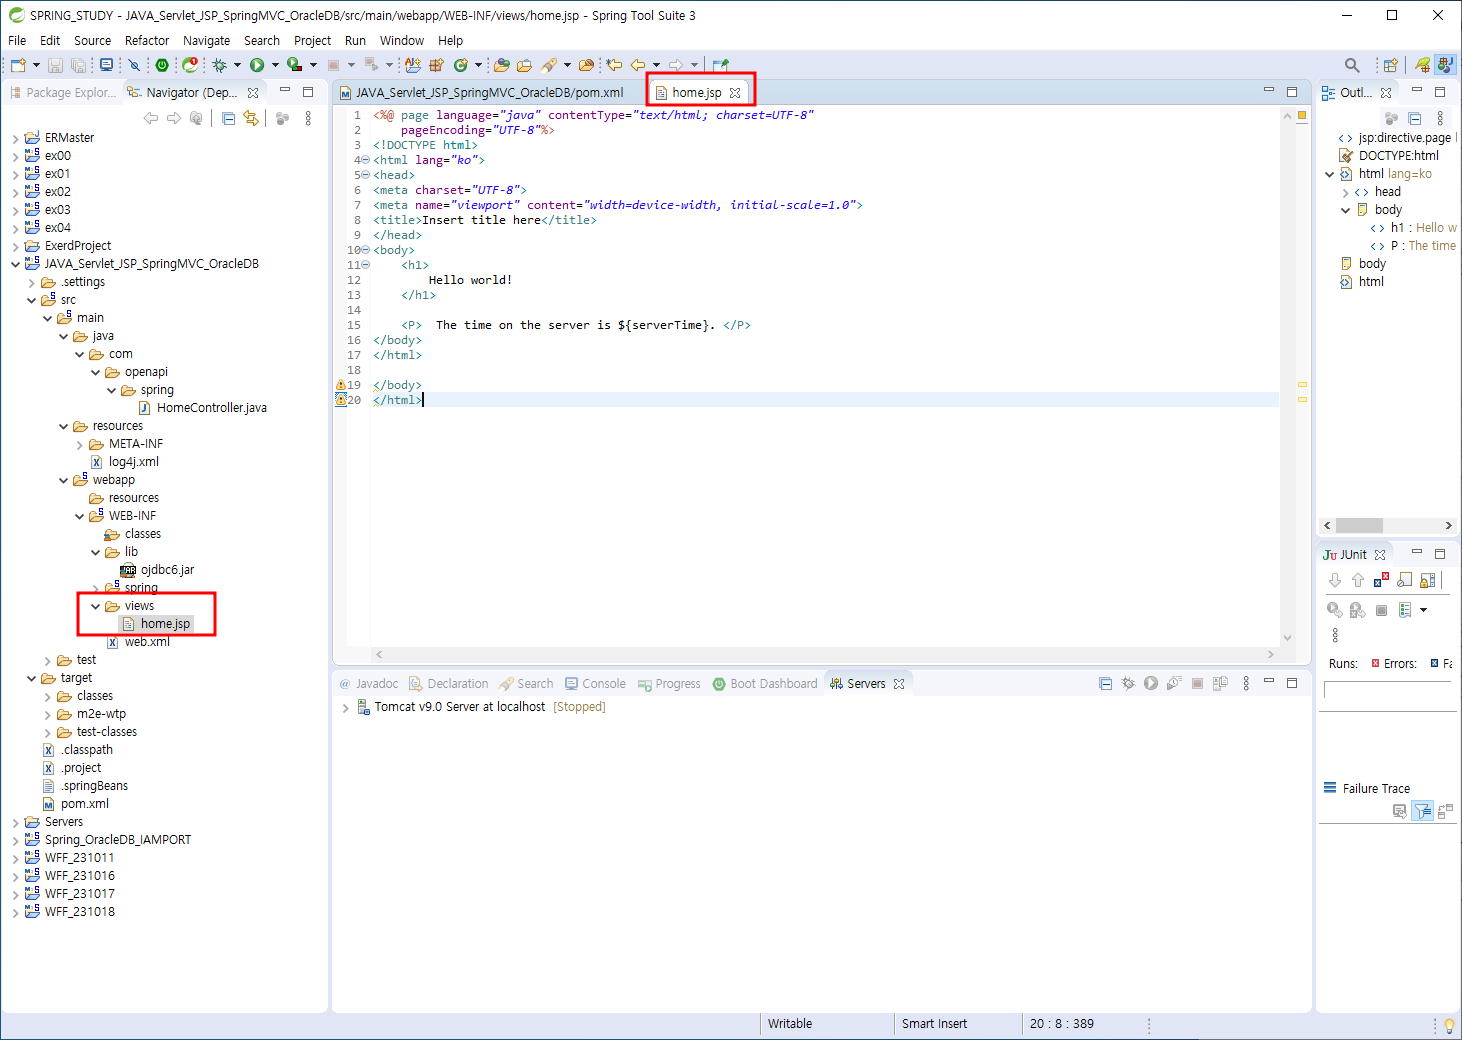This screenshot has width=1462, height=1040.
Task: Switch to the Package Explorer tab
Action: [x=63, y=92]
